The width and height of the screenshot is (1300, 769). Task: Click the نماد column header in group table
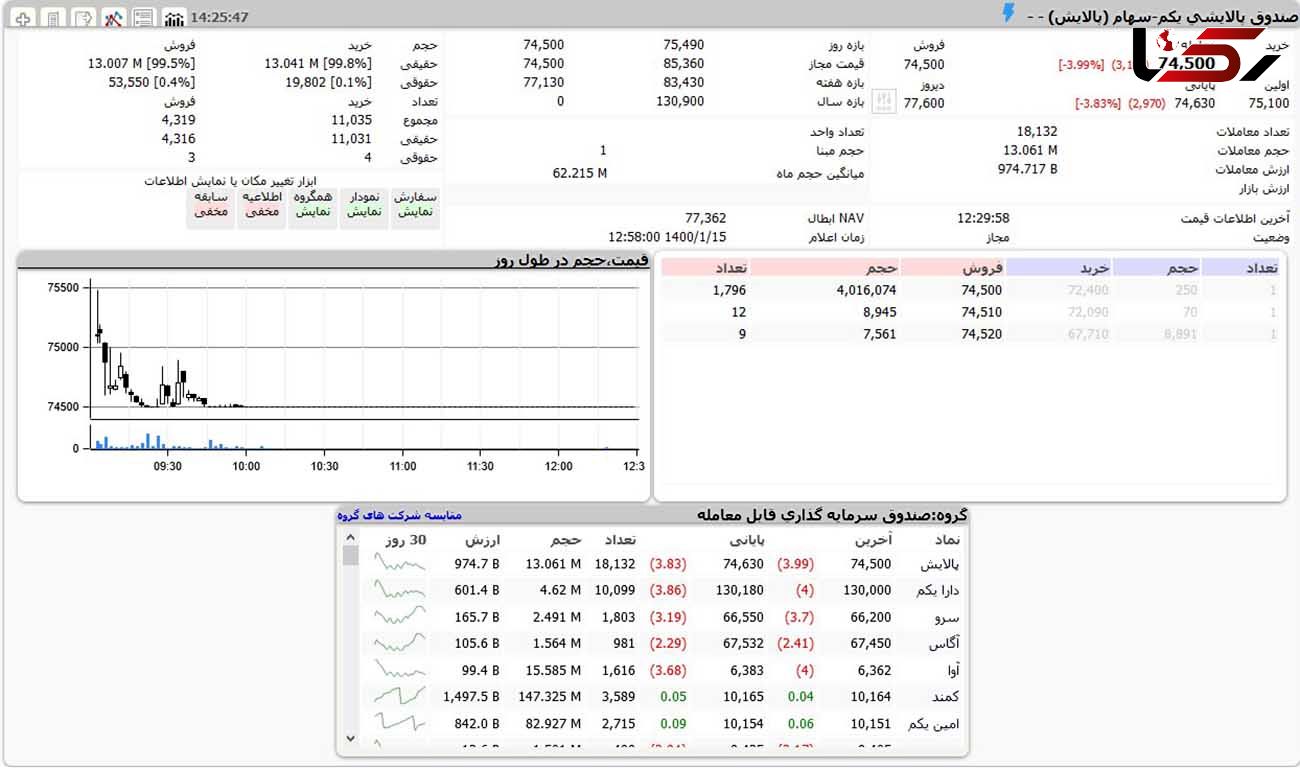click(946, 539)
